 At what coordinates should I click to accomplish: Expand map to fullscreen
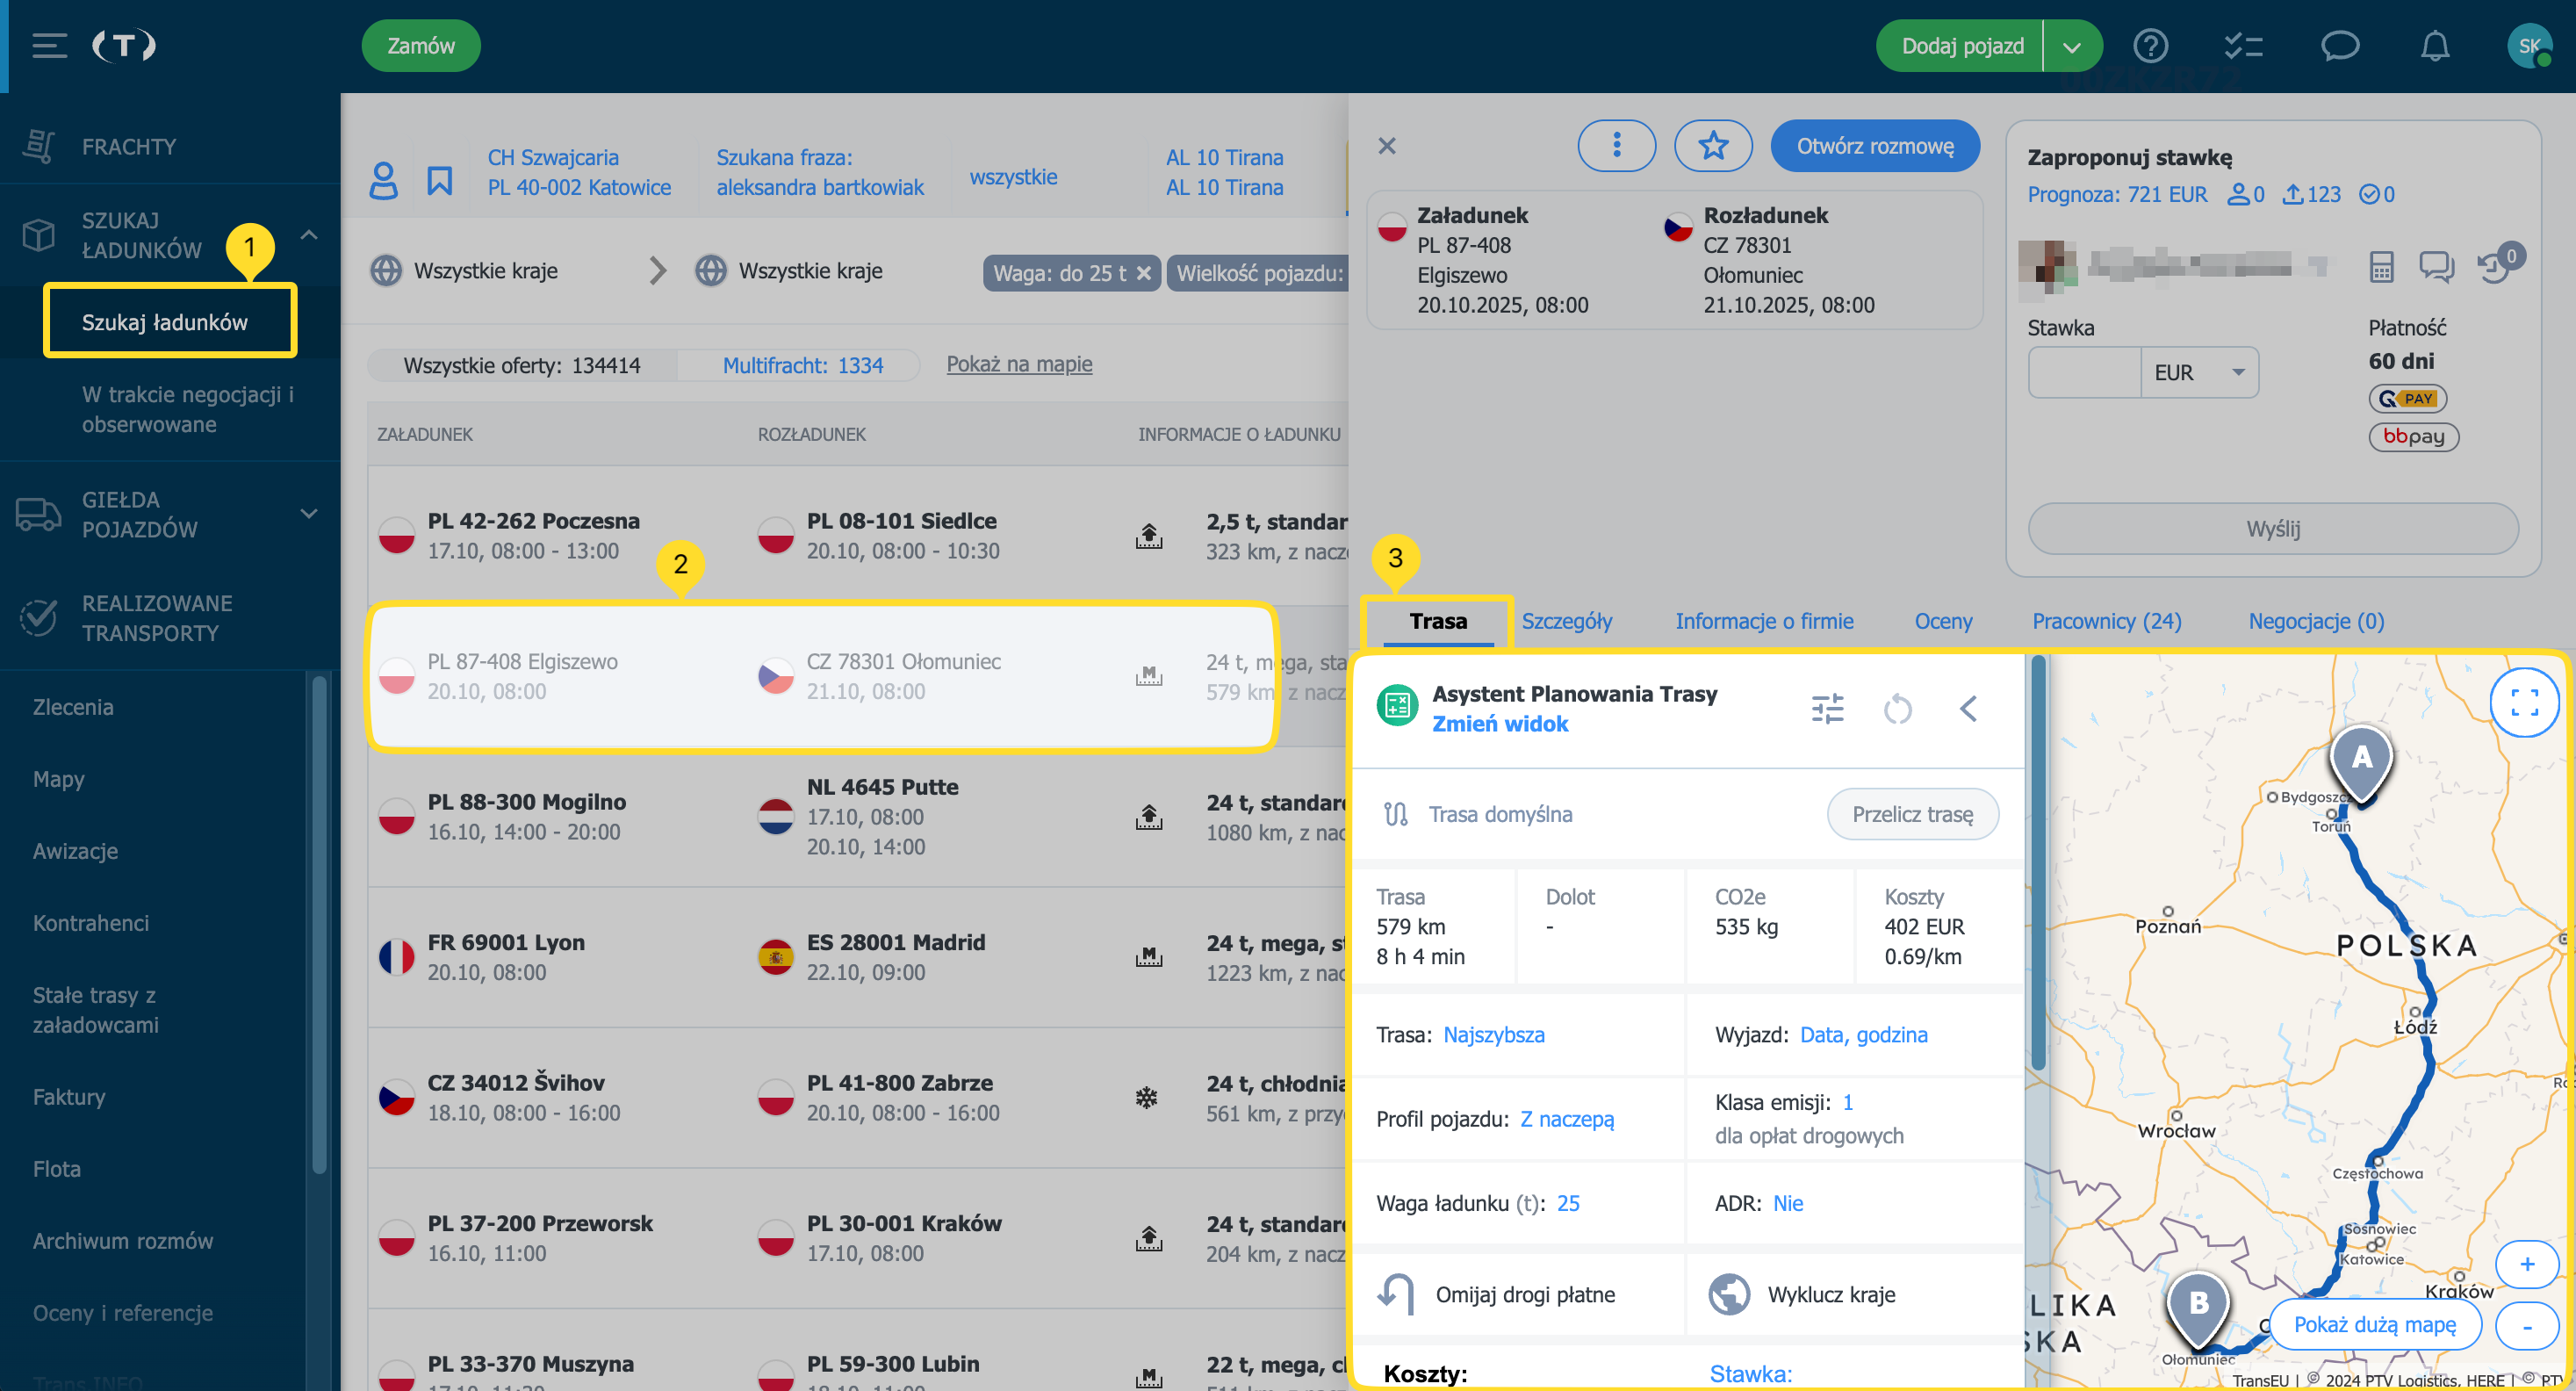[x=2524, y=703]
